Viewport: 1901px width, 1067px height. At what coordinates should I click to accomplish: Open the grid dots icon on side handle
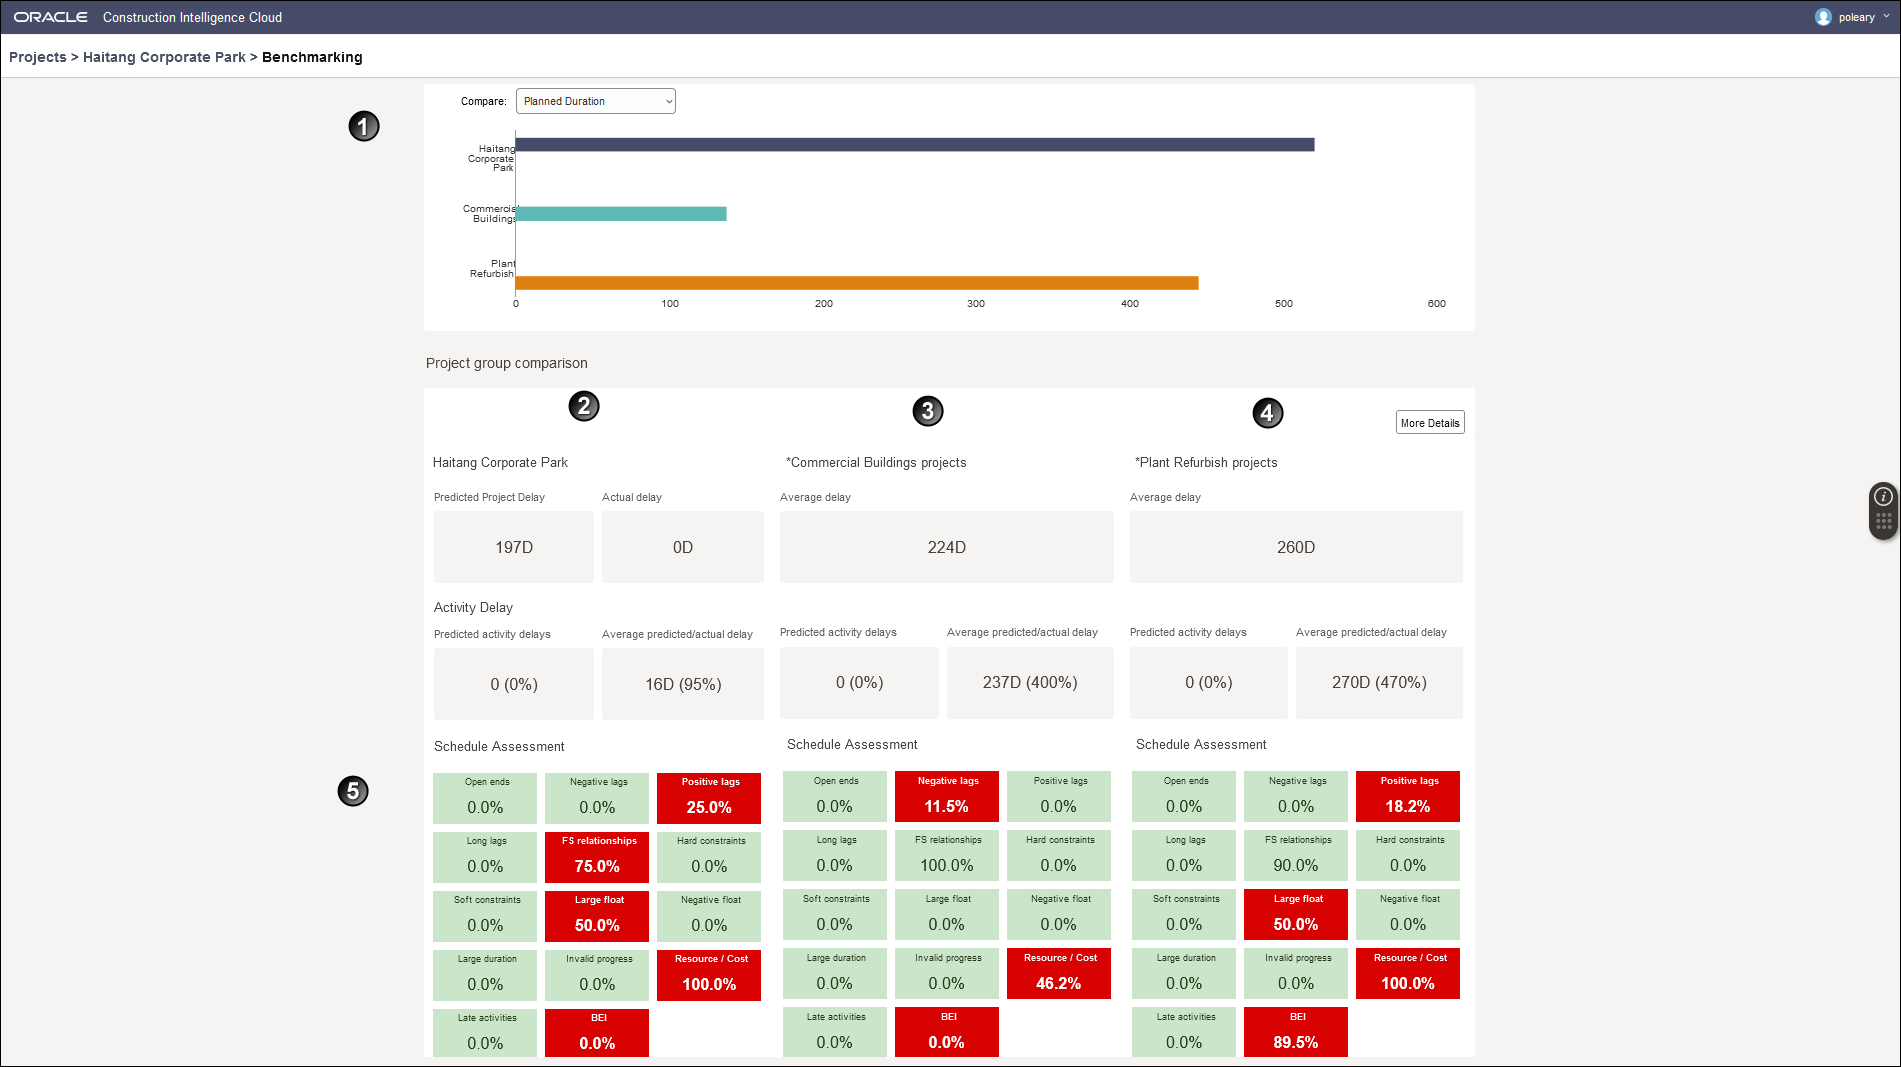(1883, 521)
